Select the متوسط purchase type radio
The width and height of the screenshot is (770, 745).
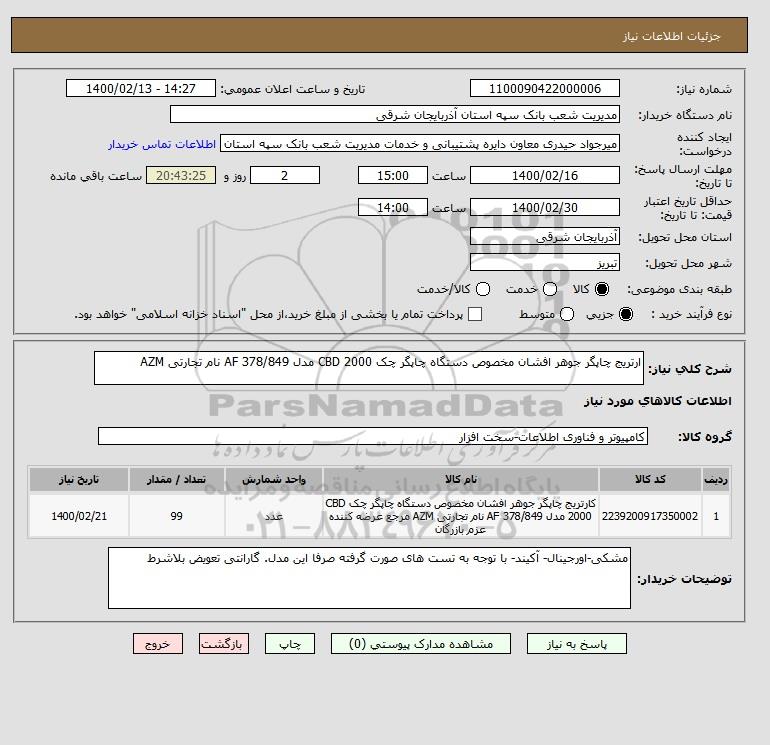[567, 314]
